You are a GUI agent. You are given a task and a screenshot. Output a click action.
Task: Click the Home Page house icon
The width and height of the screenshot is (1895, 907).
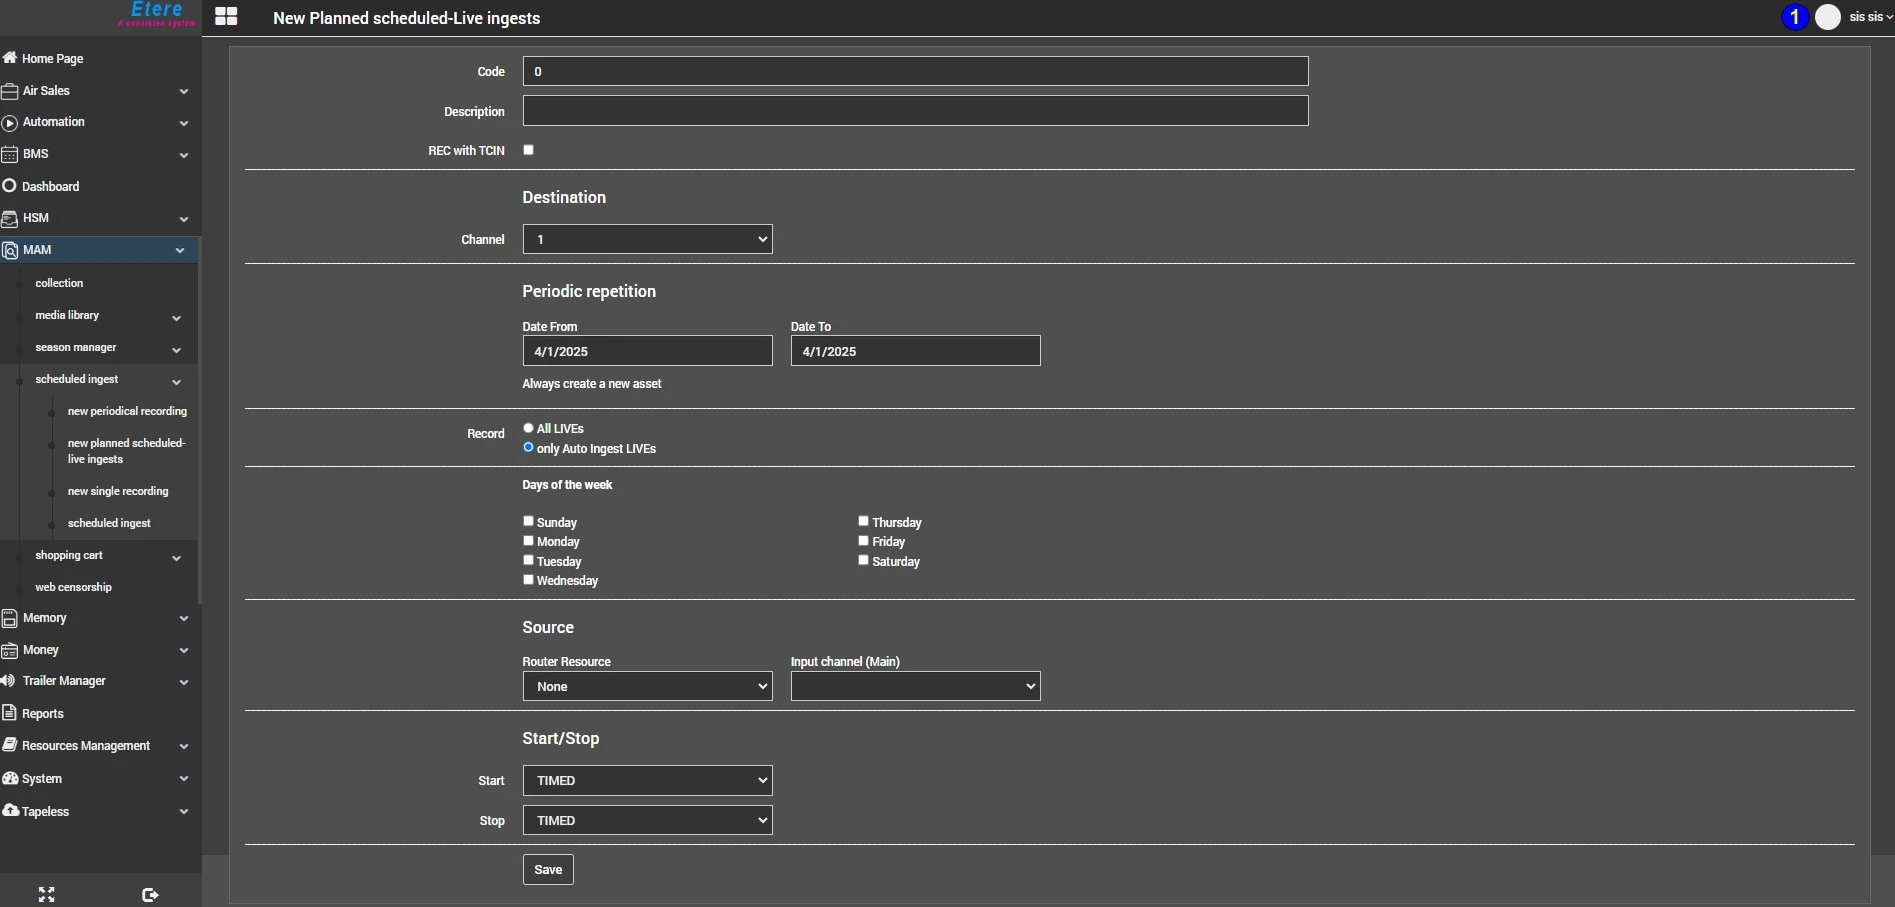click(10, 58)
